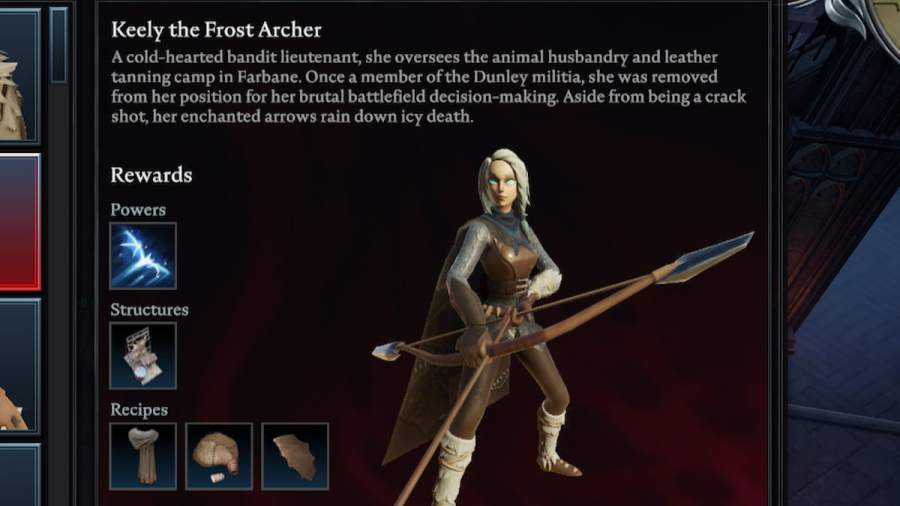
Task: Select the Frost arrow power icon
Action: (143, 256)
